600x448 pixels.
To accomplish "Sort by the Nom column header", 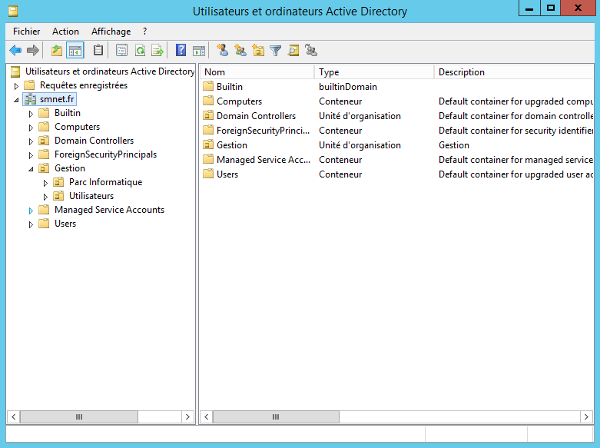I will pyautogui.click(x=257, y=72).
